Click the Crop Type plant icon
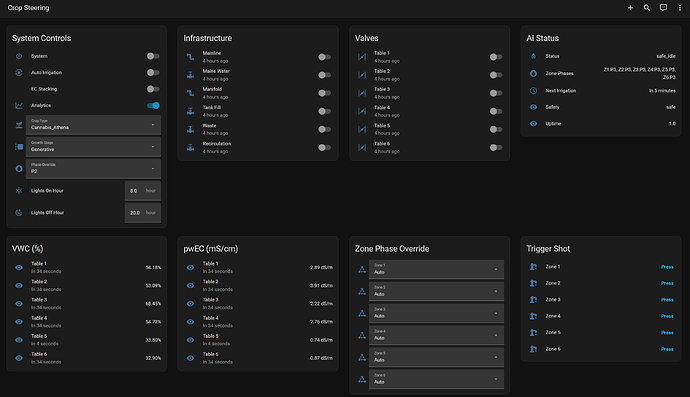The height and width of the screenshot is (397, 690). (19, 125)
